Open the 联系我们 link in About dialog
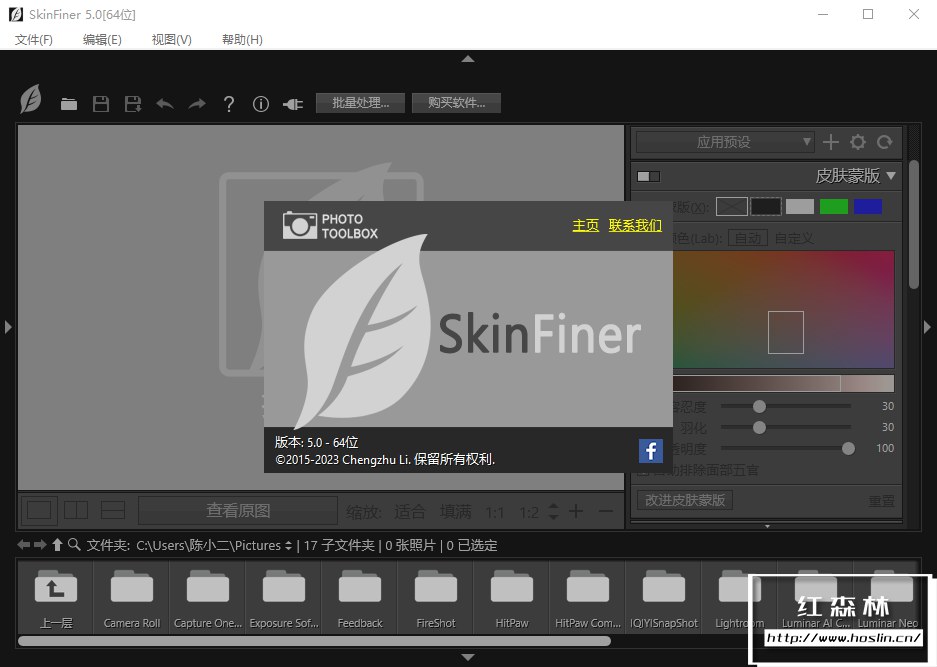Screen dimensions: 937x667 click(x=635, y=225)
